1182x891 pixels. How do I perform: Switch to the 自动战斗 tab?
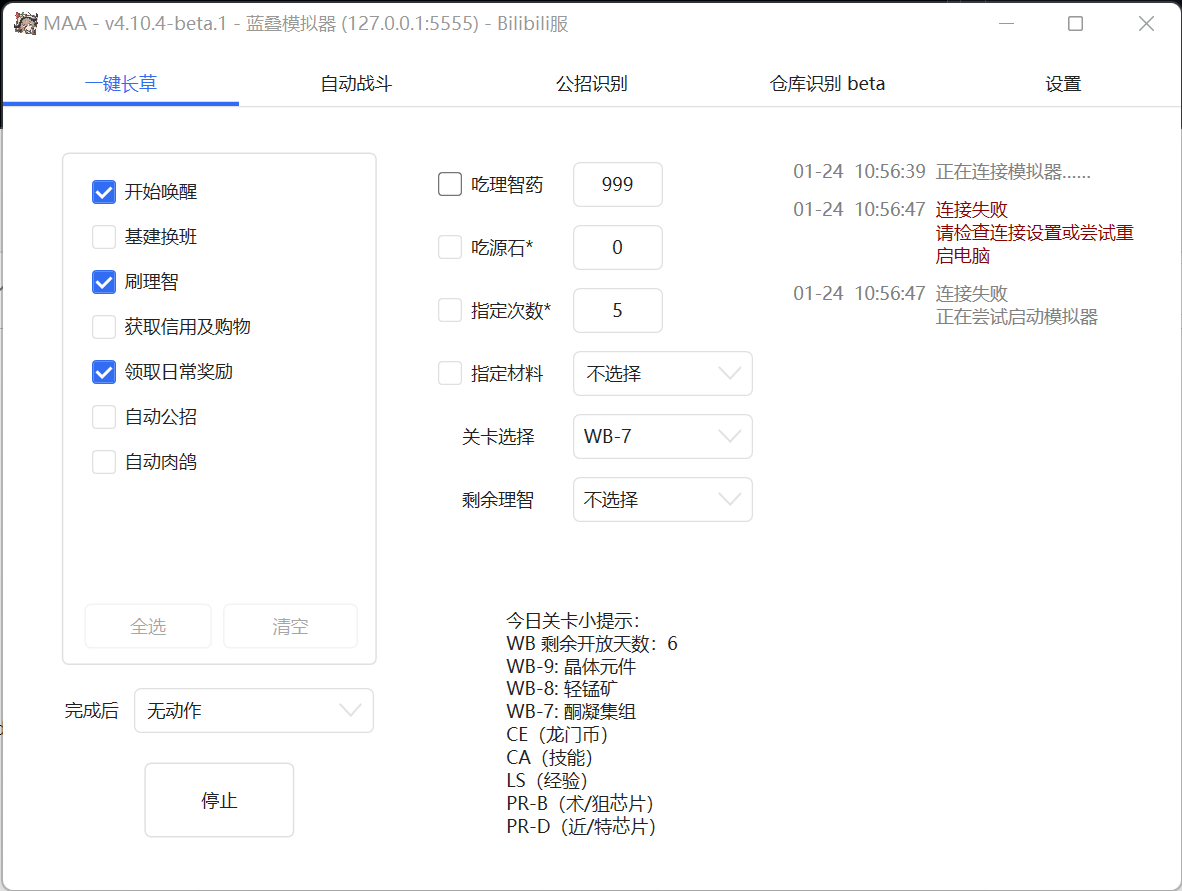point(355,83)
